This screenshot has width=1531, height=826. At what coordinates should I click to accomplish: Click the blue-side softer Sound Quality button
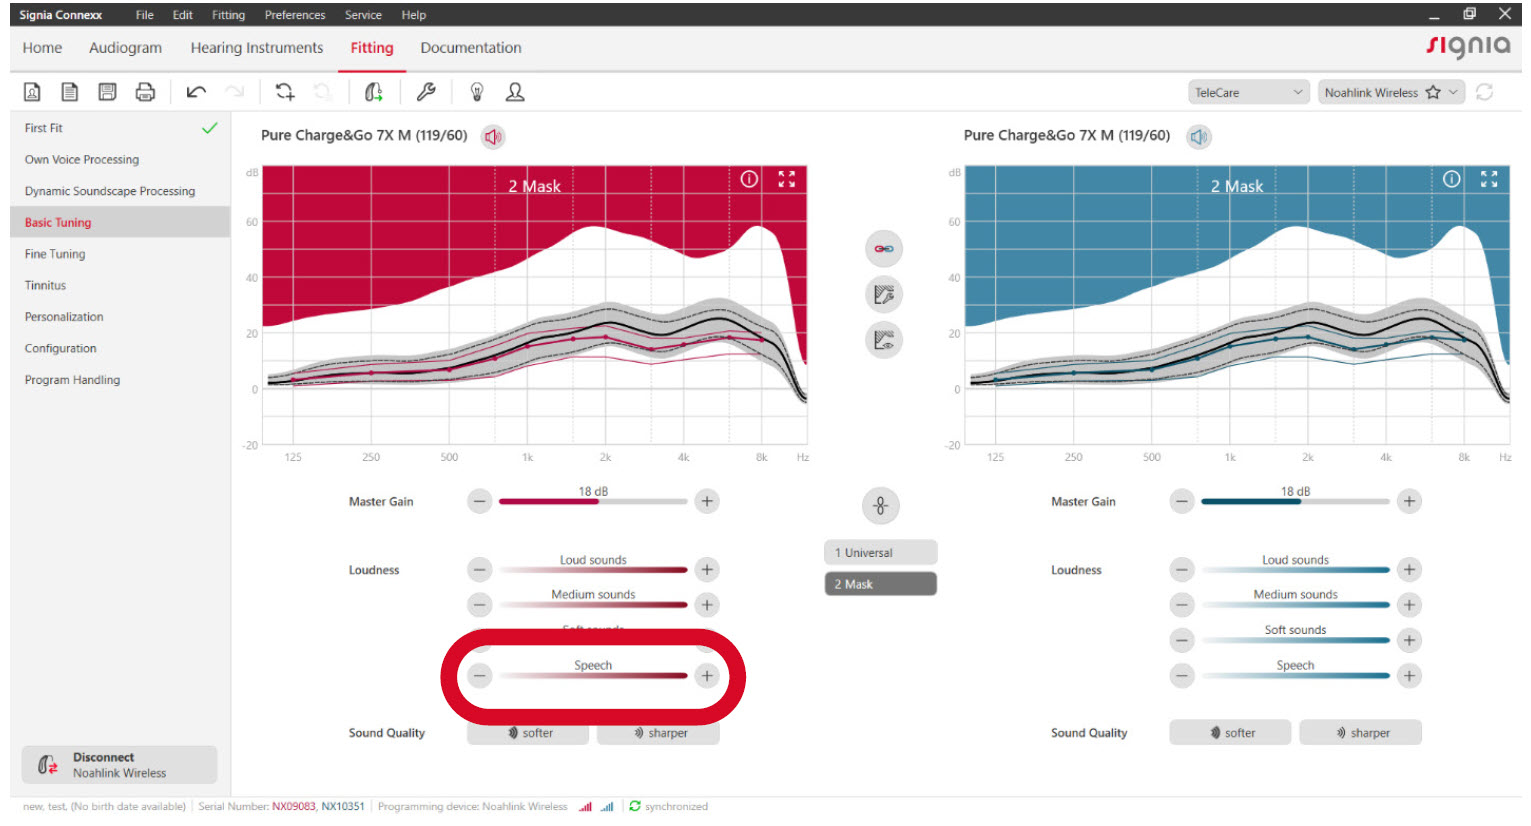1230,733
